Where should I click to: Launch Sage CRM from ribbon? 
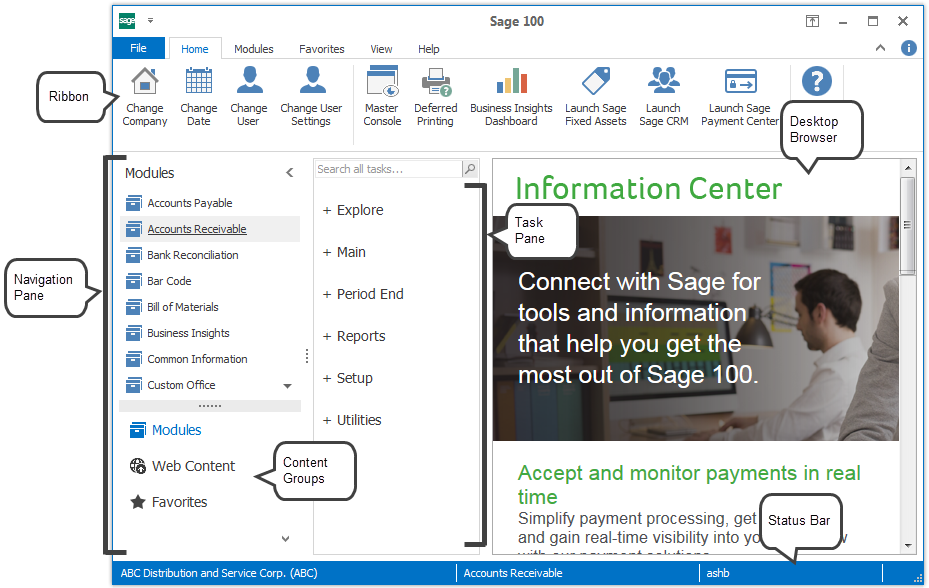(x=663, y=82)
